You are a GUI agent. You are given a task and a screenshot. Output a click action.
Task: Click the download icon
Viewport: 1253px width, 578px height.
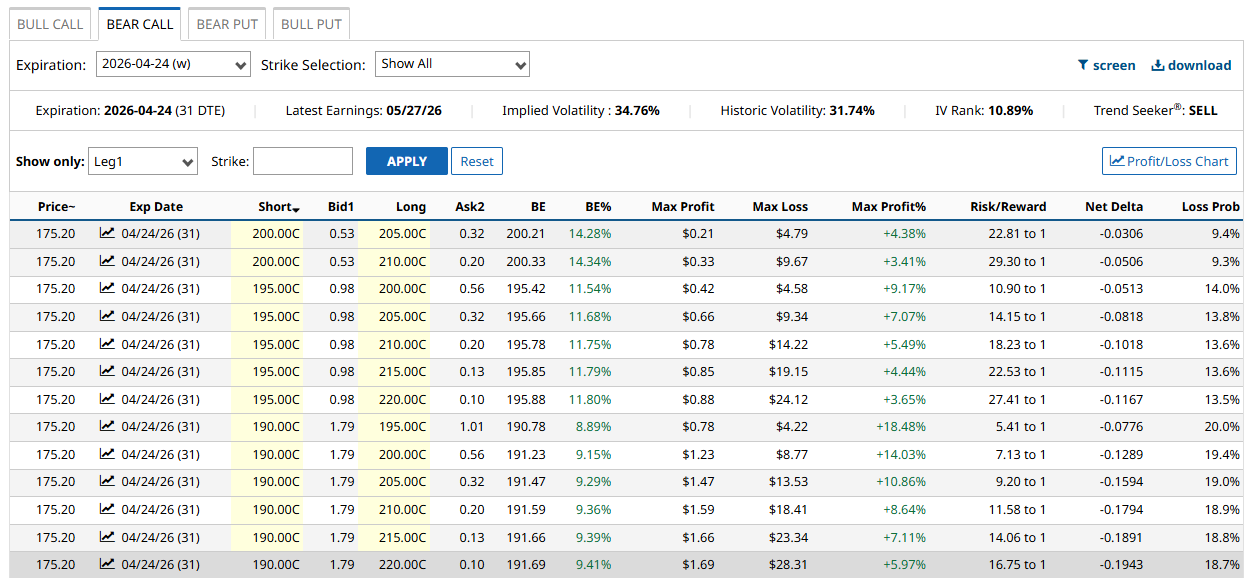[x=1158, y=65]
